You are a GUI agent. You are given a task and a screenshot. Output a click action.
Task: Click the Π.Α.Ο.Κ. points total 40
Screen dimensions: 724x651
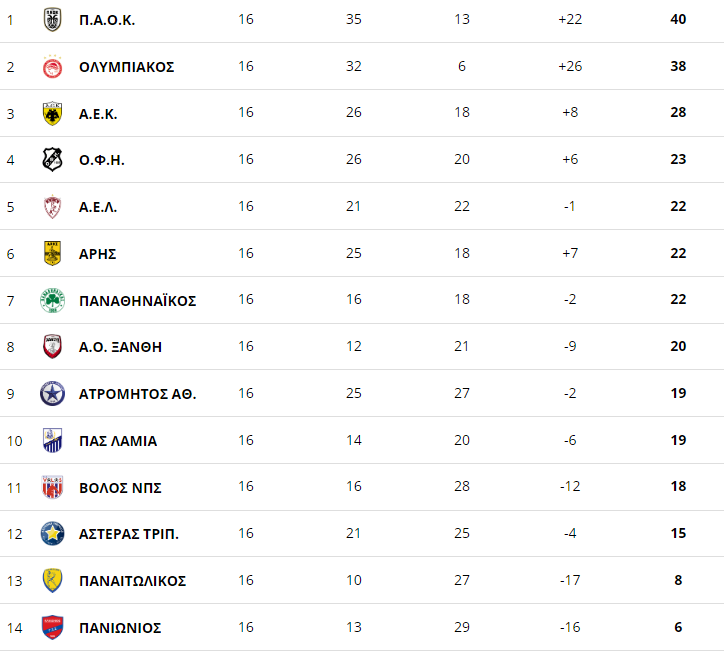click(x=678, y=19)
